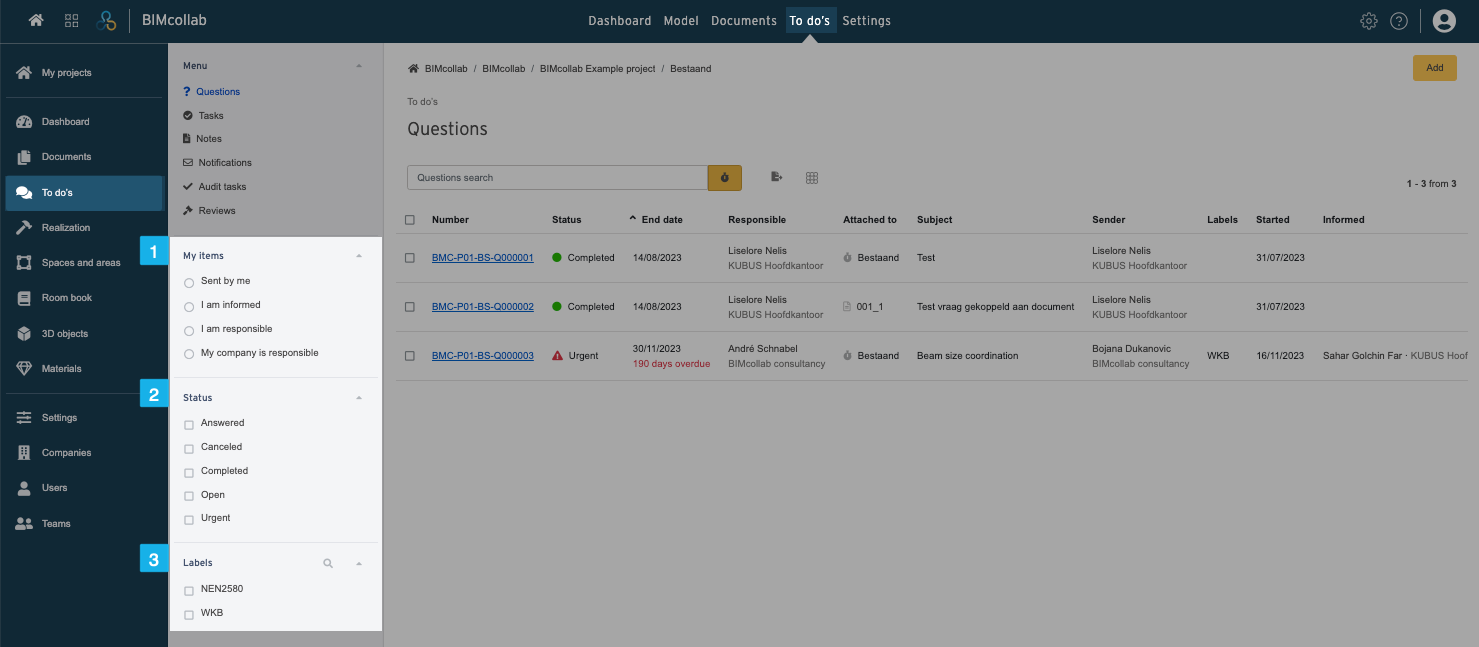Image resolution: width=1479 pixels, height=647 pixels.
Task: Open the user profile avatar
Action: (x=1444, y=21)
